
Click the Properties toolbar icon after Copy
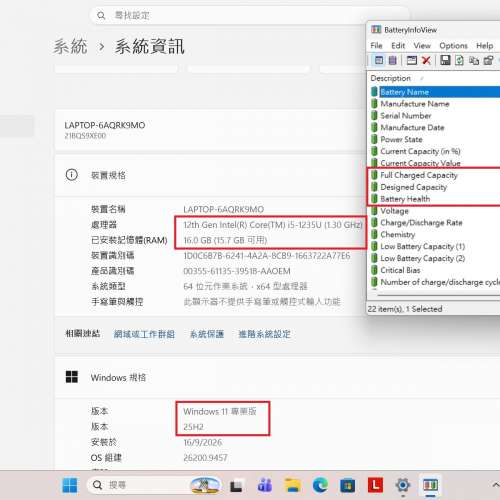click(x=488, y=60)
